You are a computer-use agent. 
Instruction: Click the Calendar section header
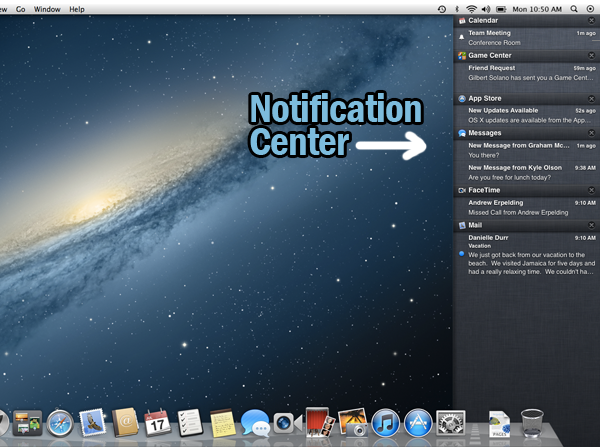pyautogui.click(x=527, y=21)
